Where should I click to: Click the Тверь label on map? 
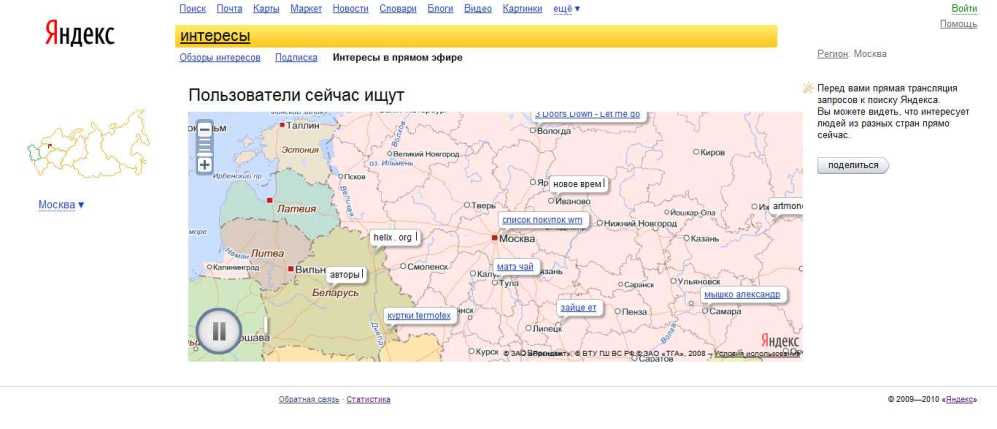click(x=485, y=205)
